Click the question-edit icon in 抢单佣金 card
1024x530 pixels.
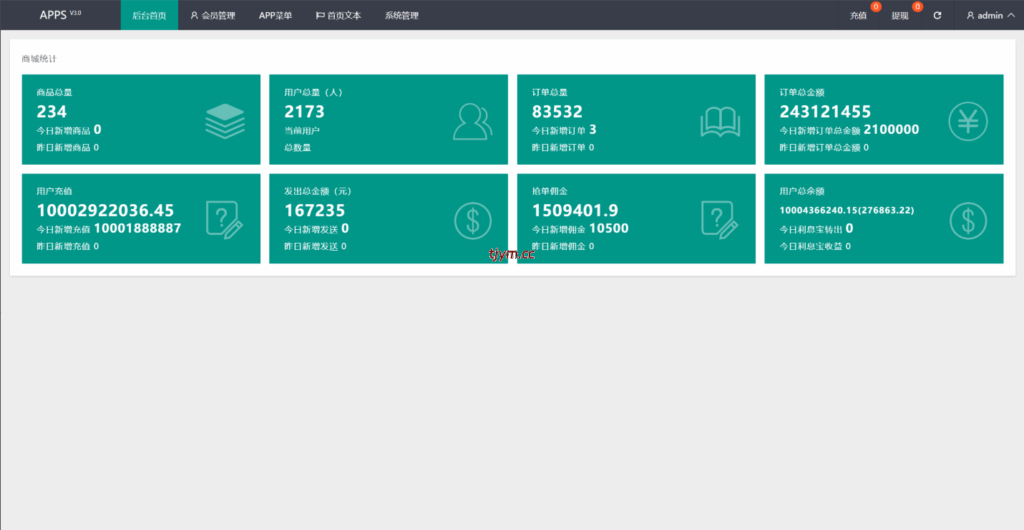[720, 219]
